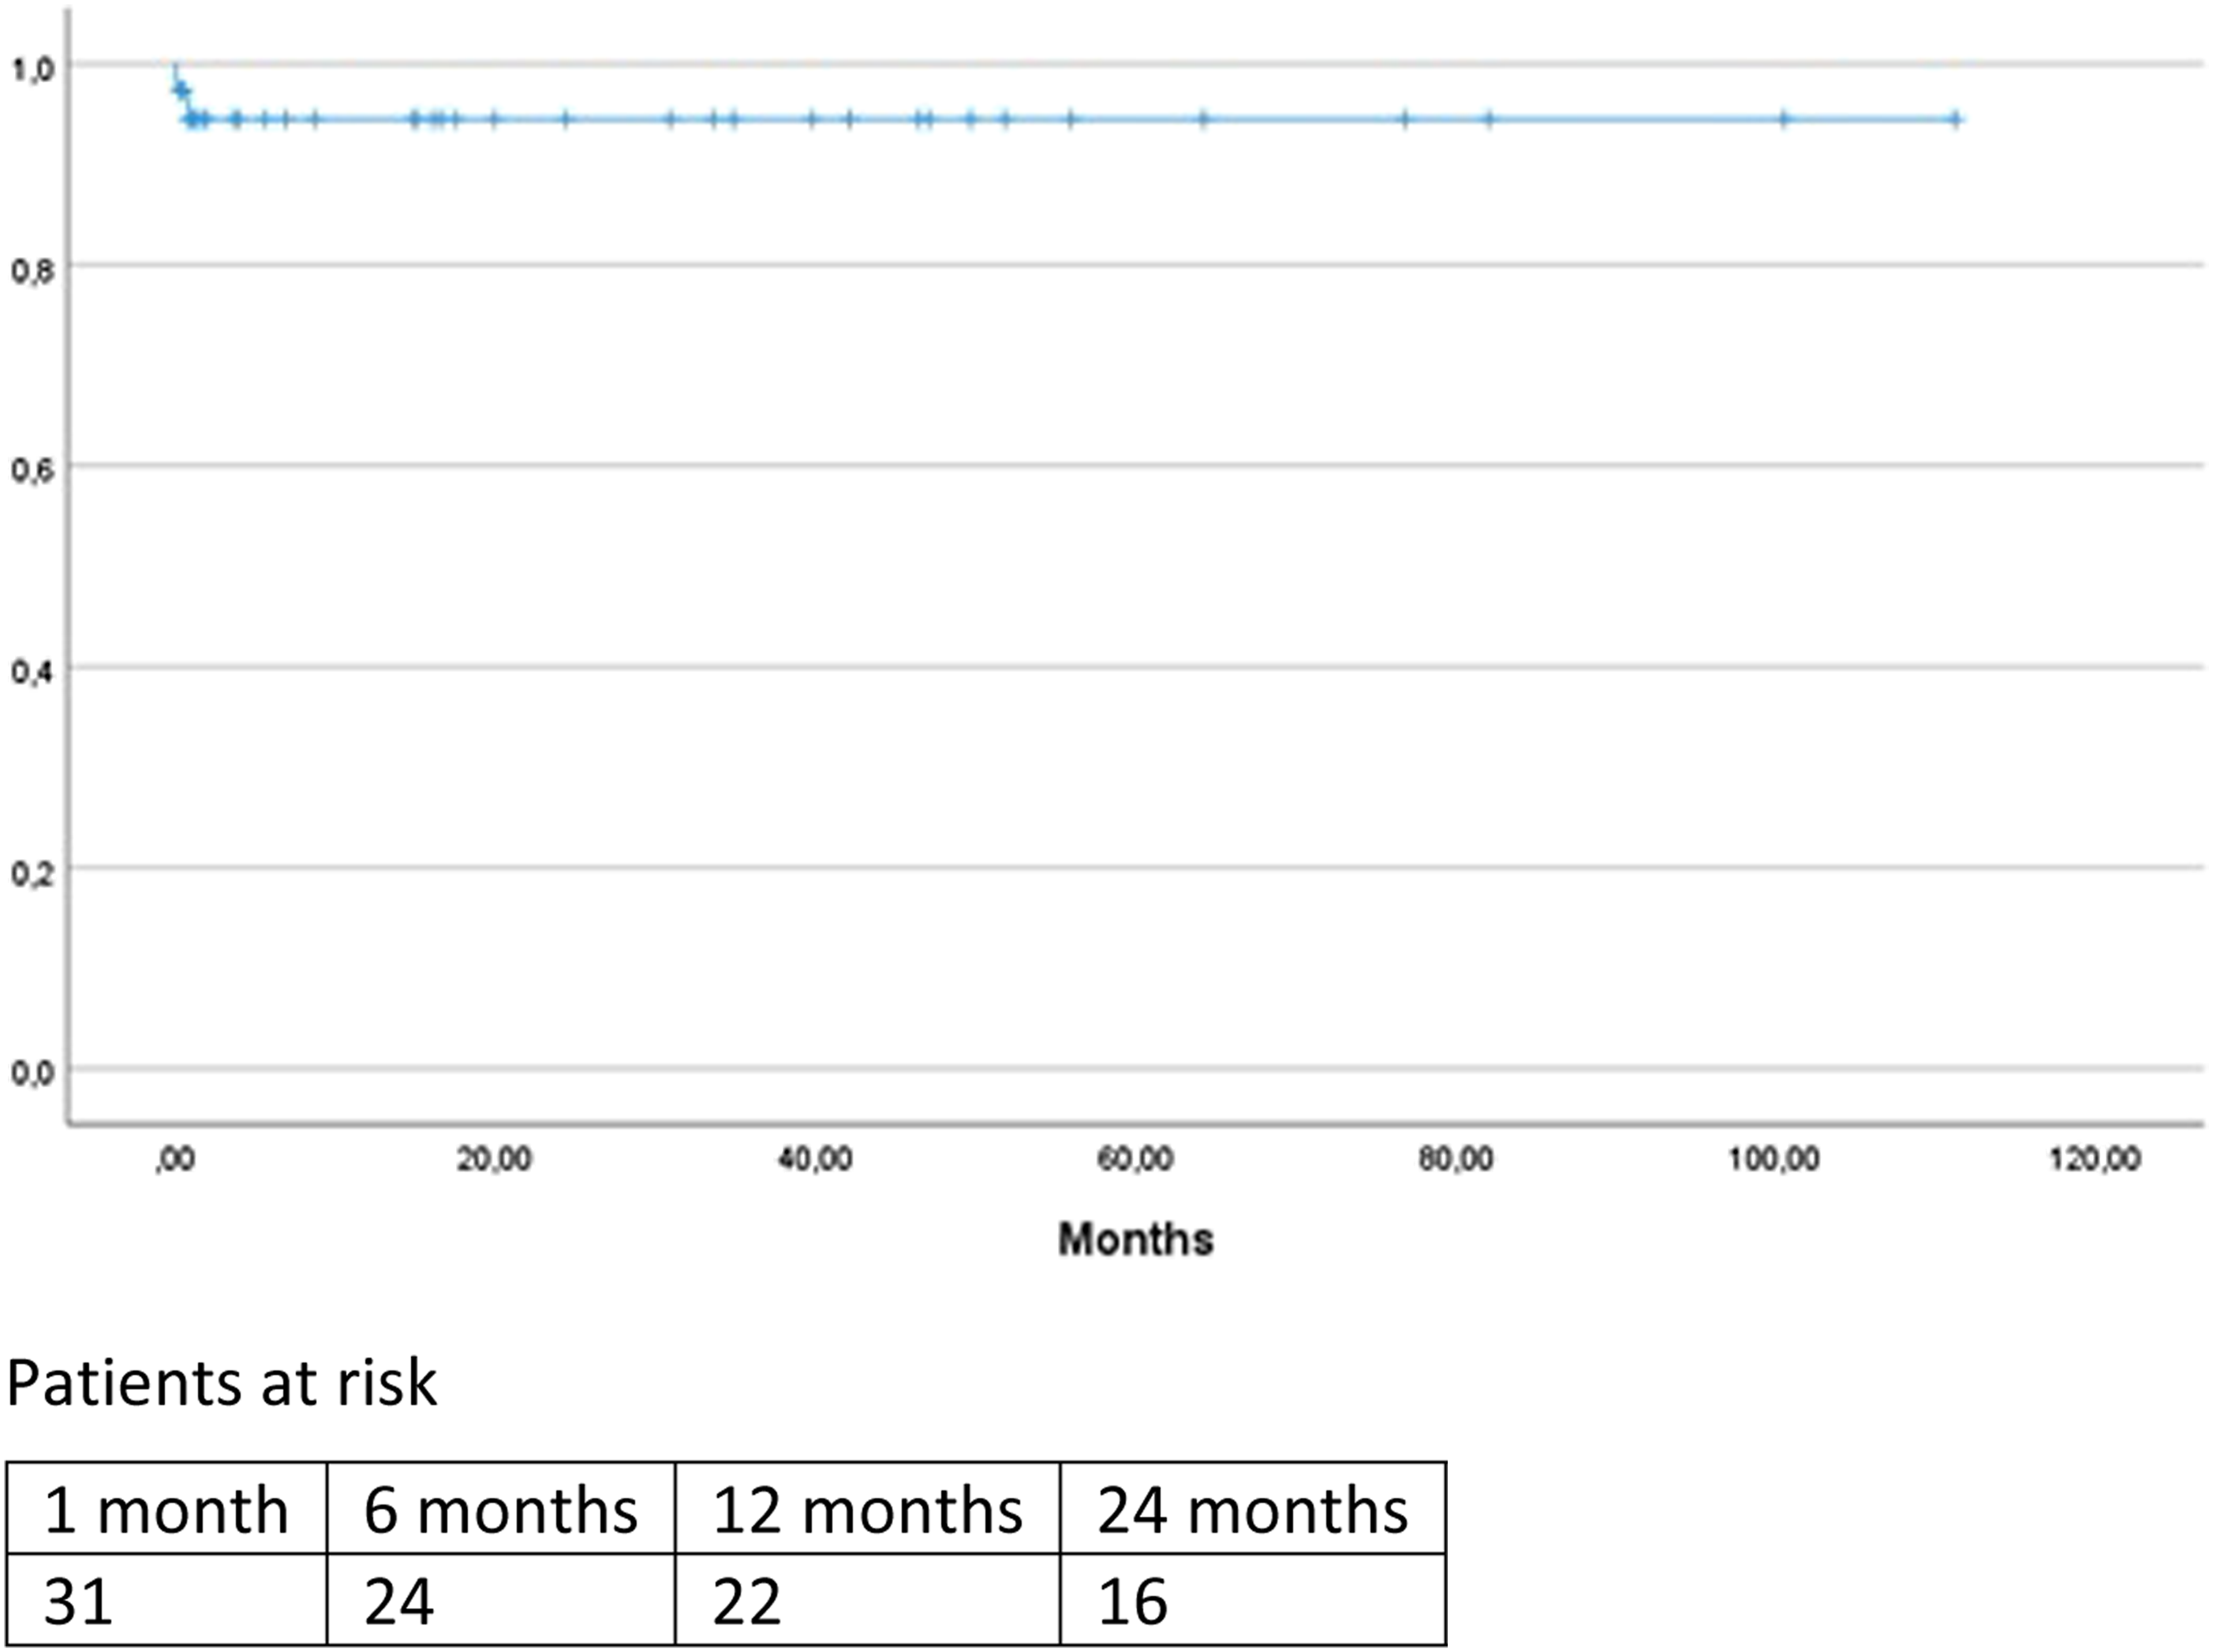Click the cell with value 22

click(x=868, y=1599)
